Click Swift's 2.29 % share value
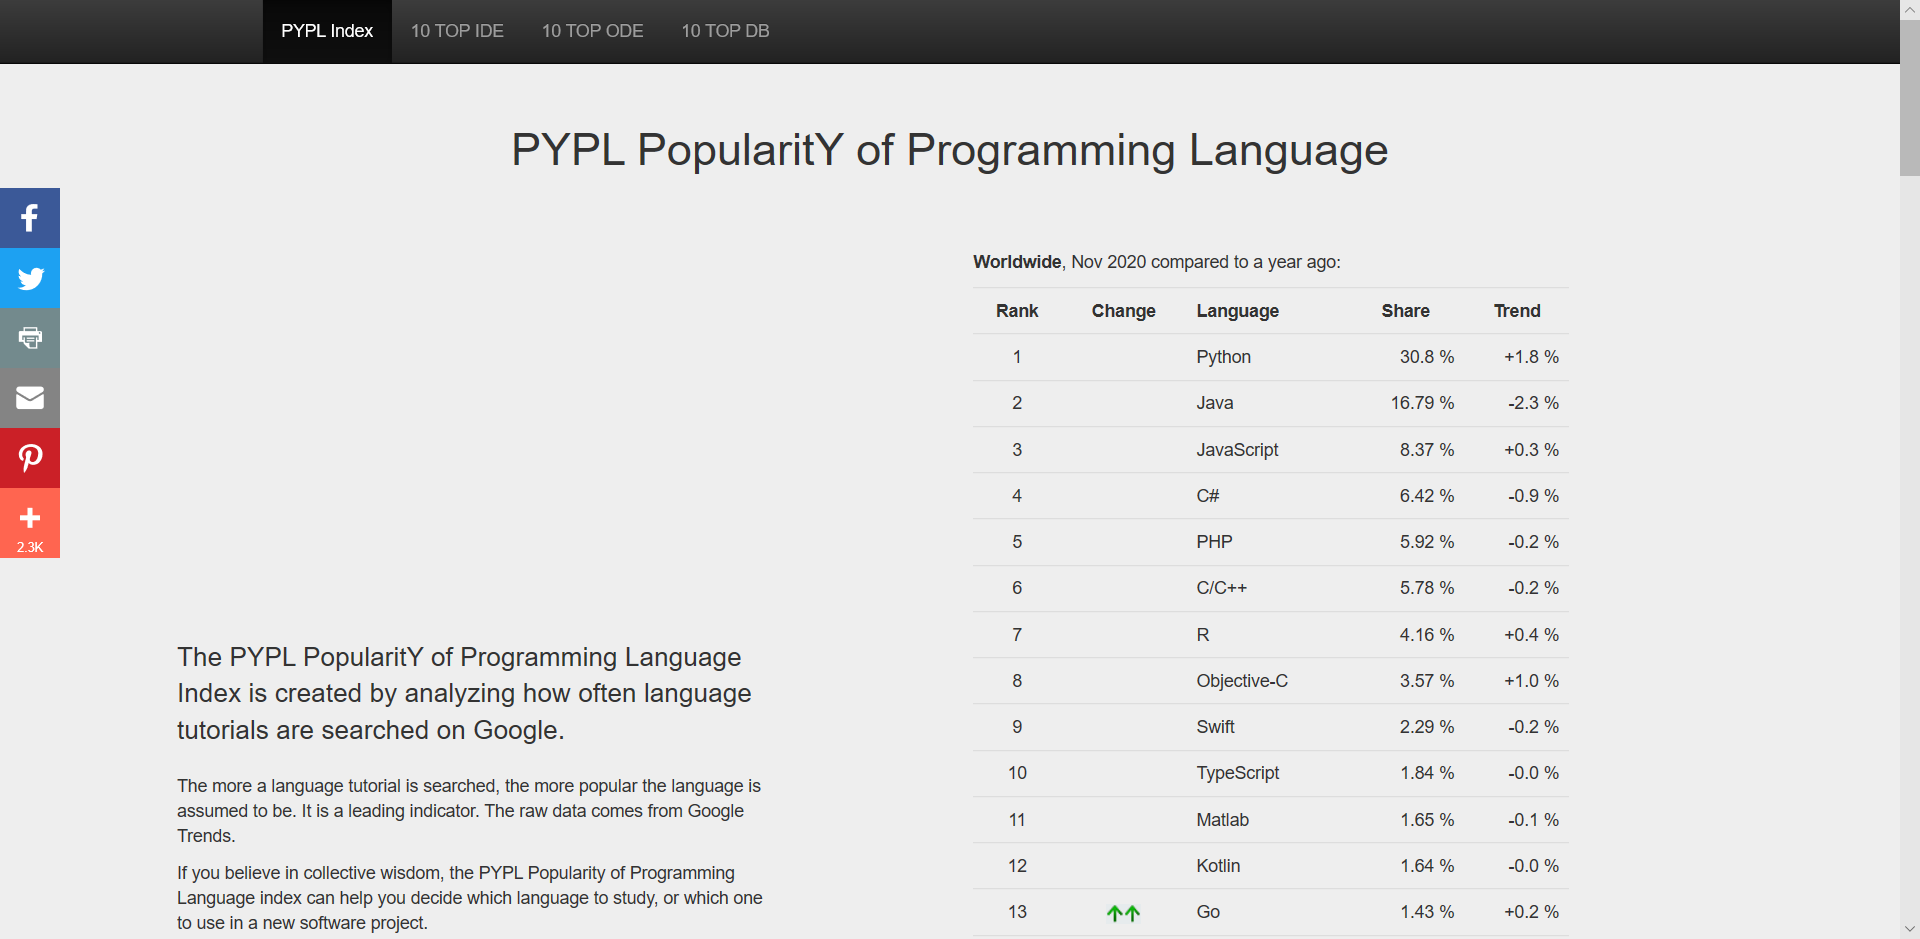The height and width of the screenshot is (939, 1920). point(1426,727)
